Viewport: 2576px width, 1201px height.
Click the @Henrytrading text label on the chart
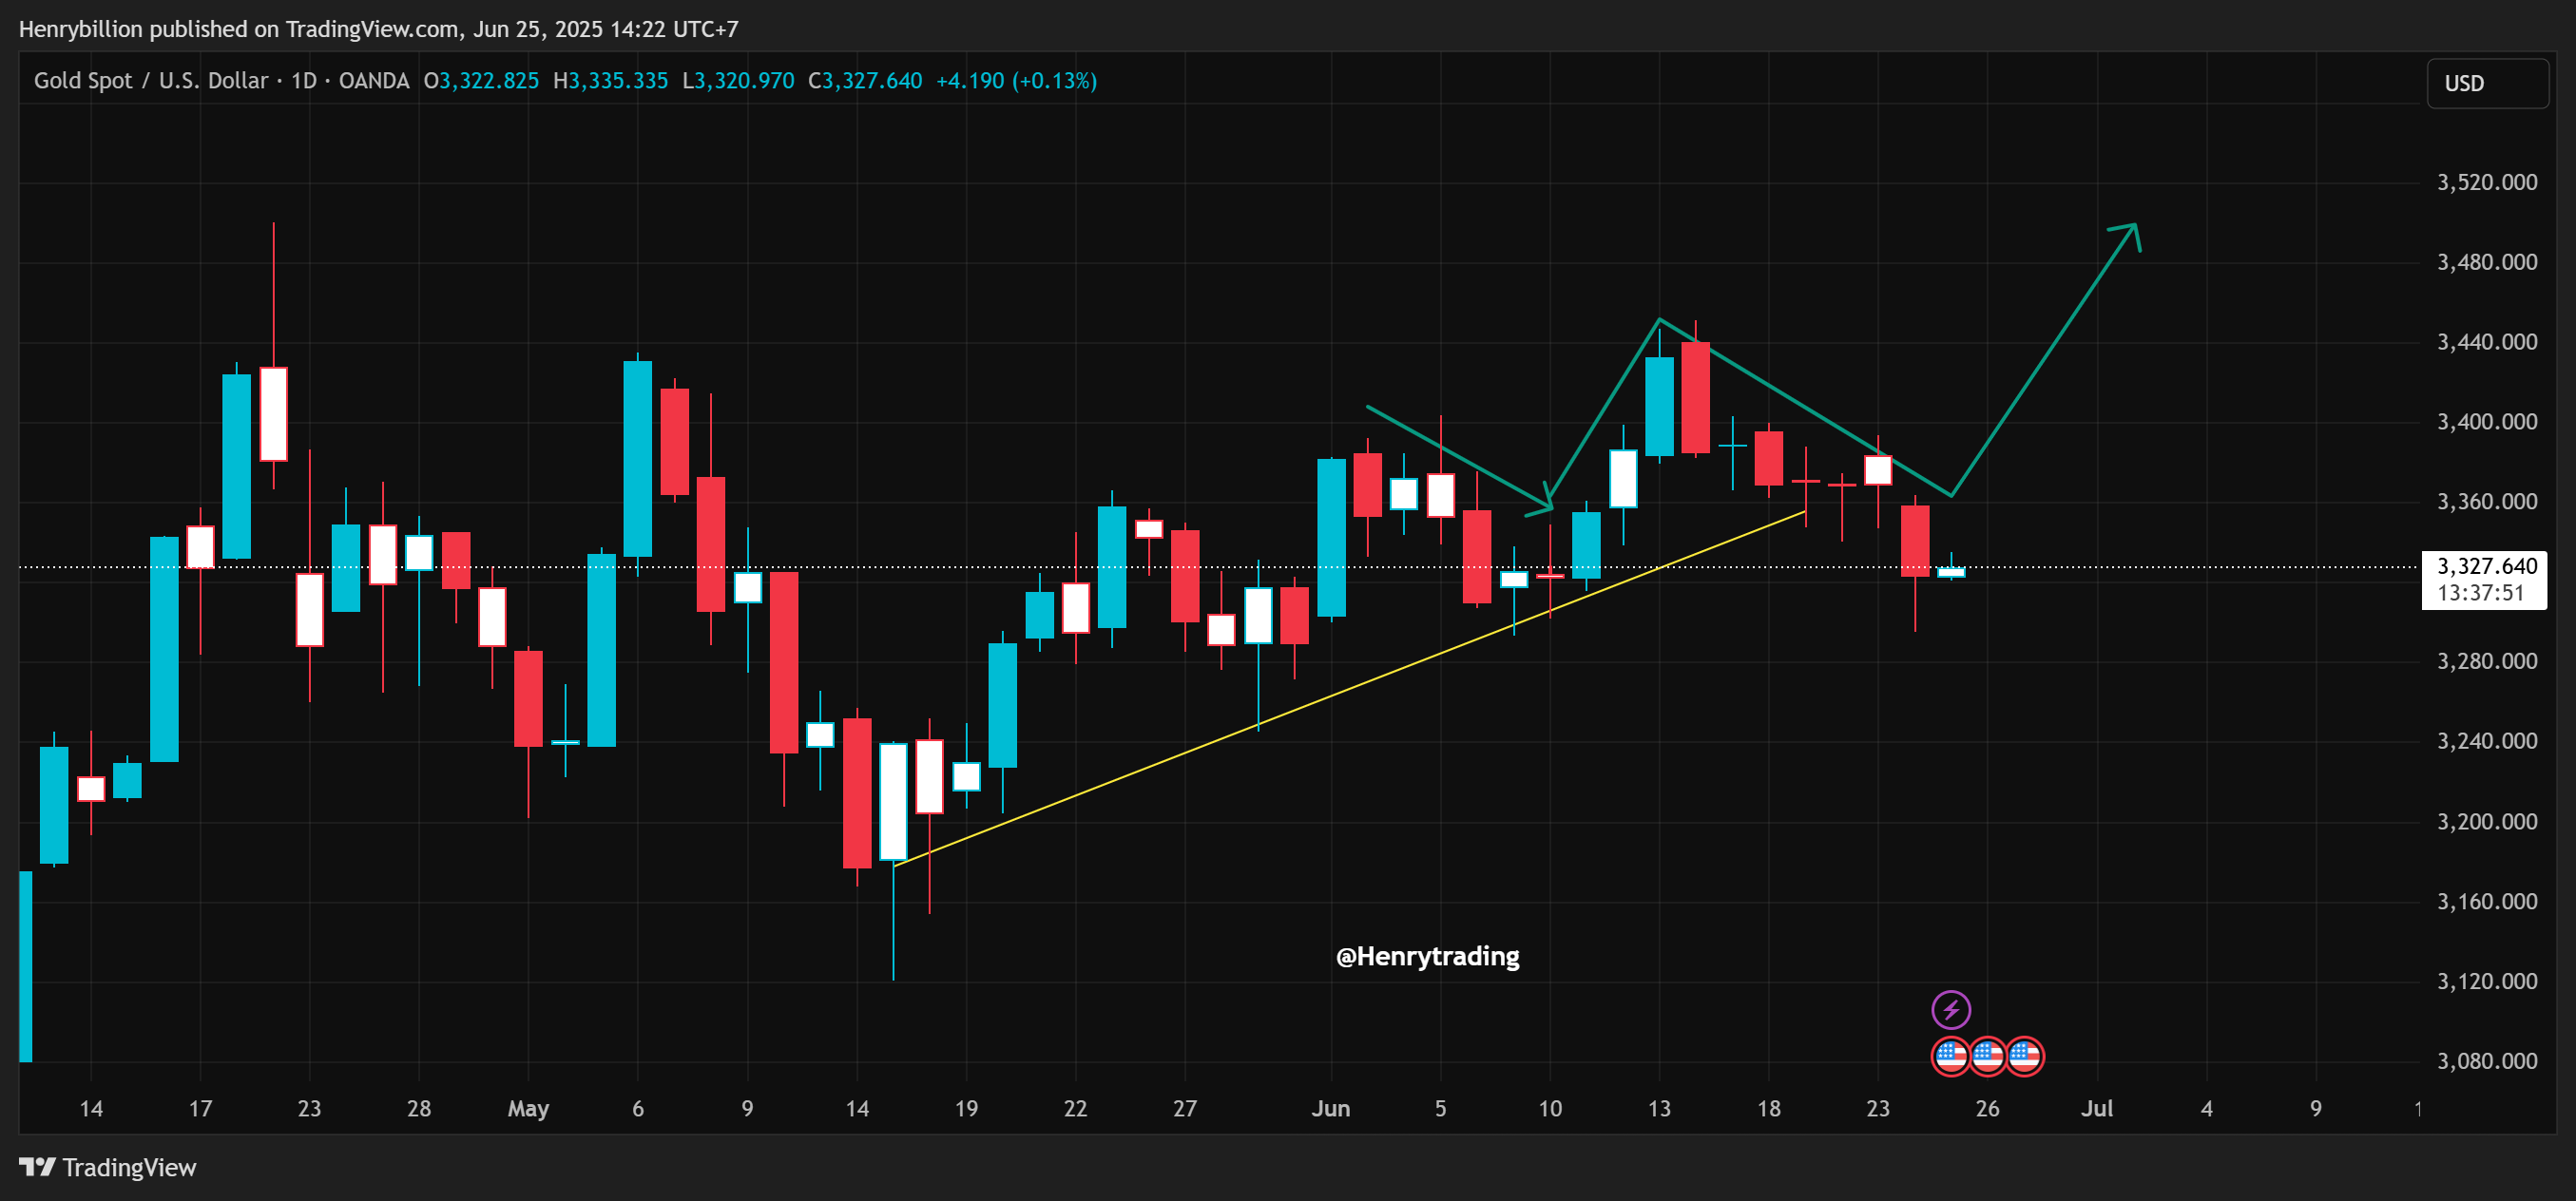click(1427, 956)
